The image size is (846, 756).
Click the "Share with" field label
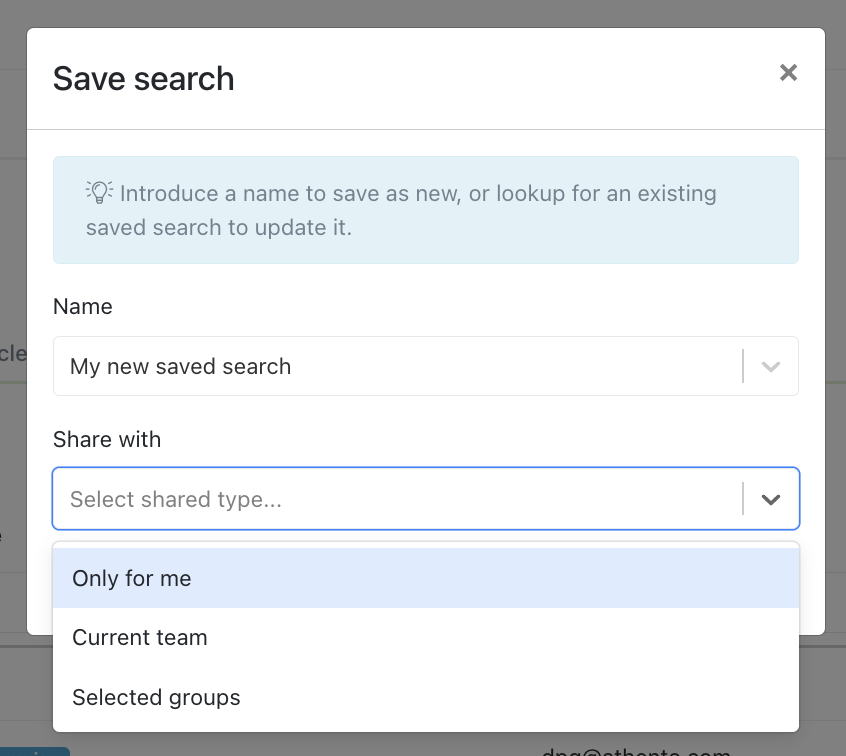pos(106,440)
